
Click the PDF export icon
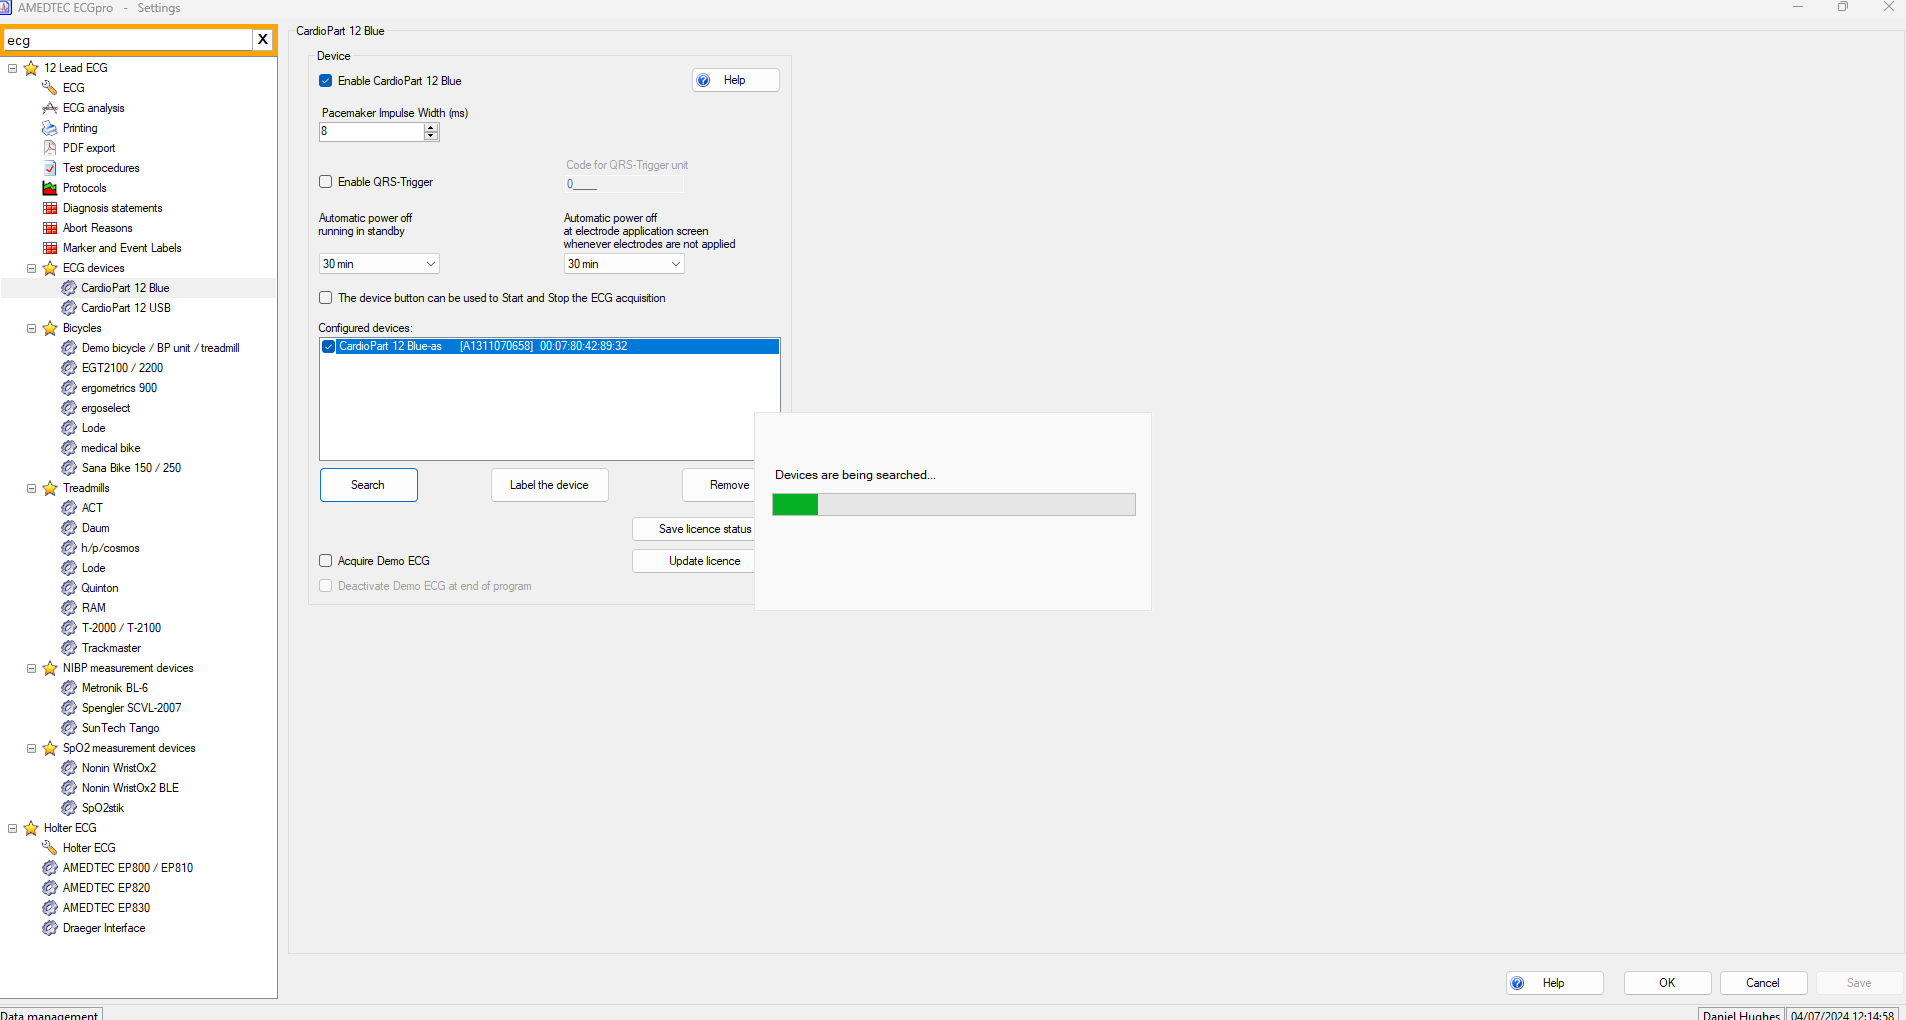click(50, 148)
